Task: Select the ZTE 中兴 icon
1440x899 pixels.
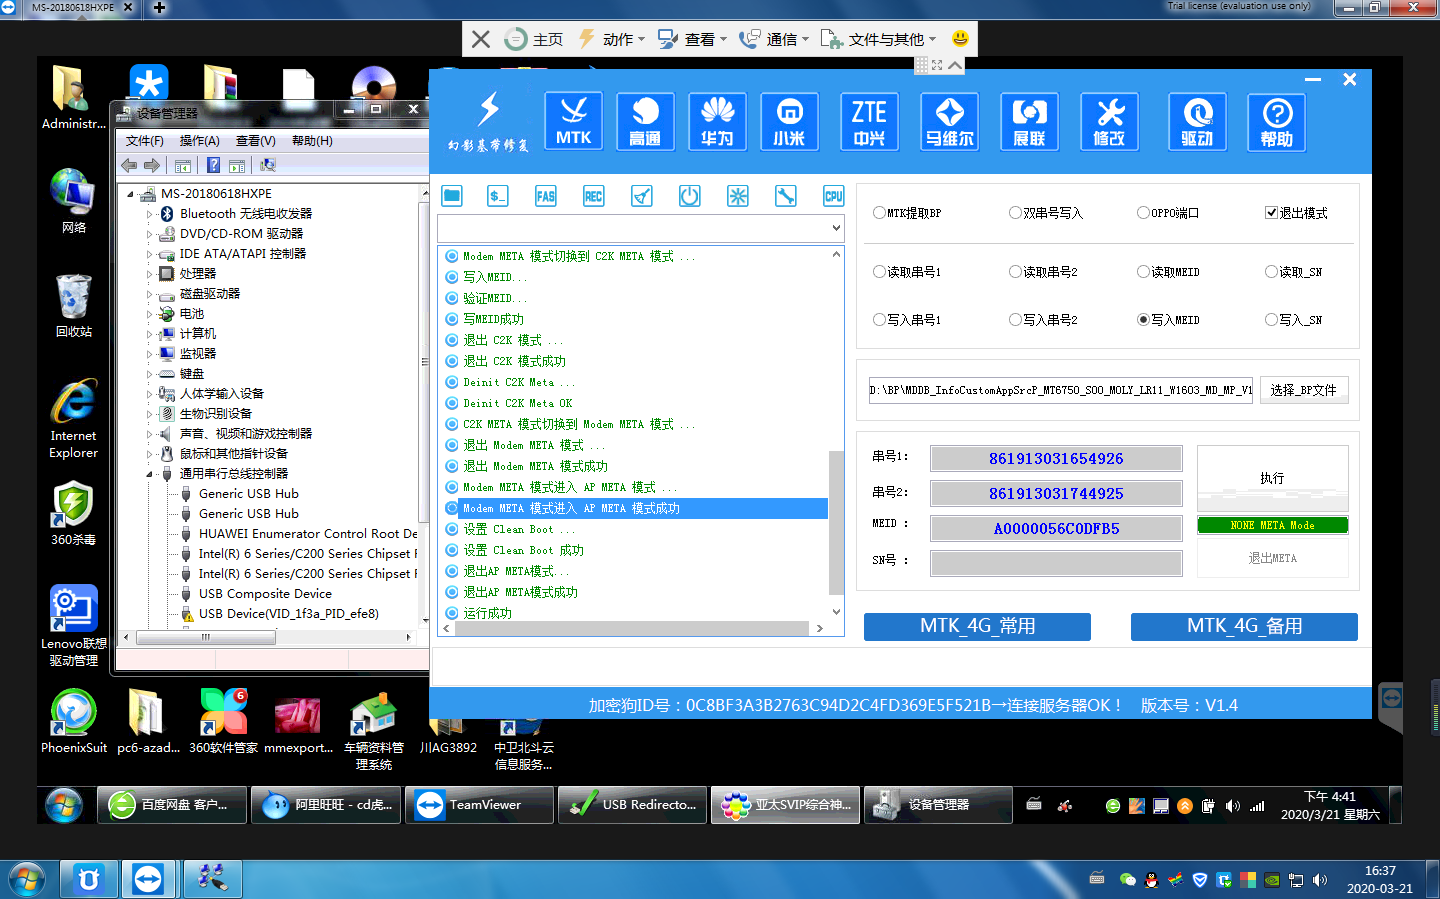Action: click(869, 121)
